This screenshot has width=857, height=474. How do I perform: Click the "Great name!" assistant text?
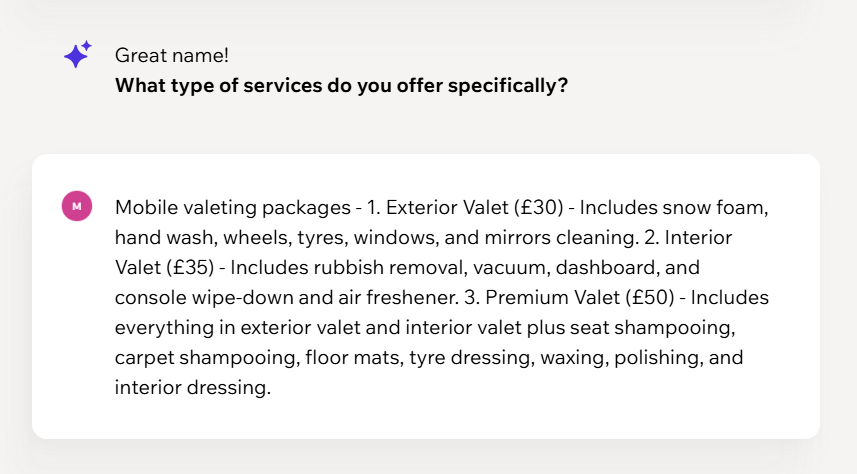pos(172,55)
